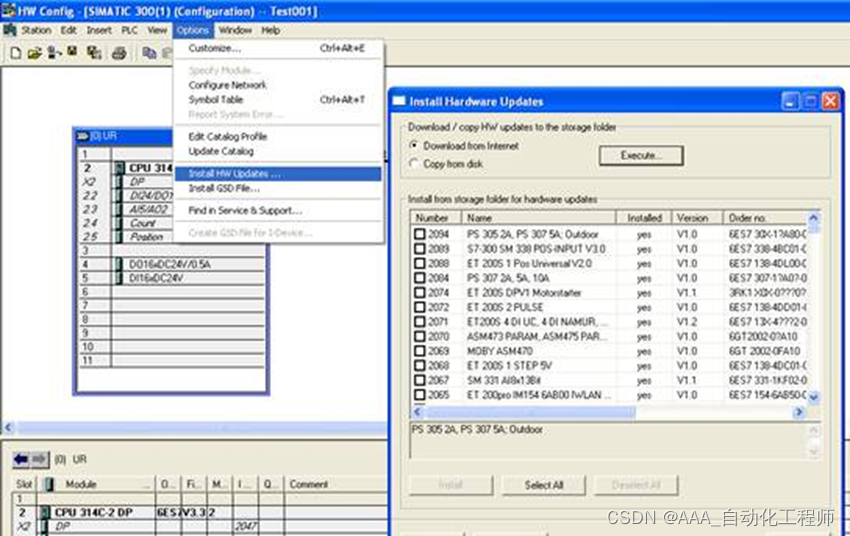850x536 pixels.
Task: Click the New station toolbar icon
Action: [x=16, y=53]
